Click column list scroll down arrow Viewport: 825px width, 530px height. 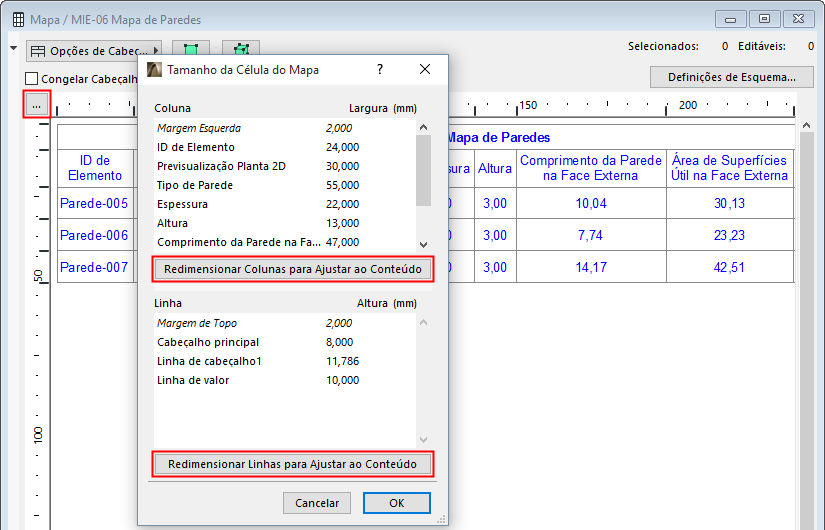tap(424, 244)
